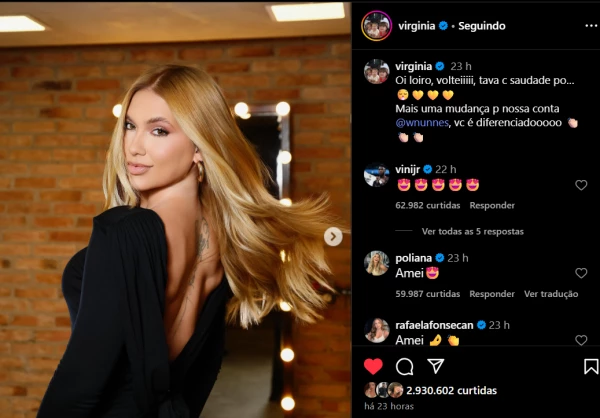Open vinijr's profile avatar

[377, 175]
